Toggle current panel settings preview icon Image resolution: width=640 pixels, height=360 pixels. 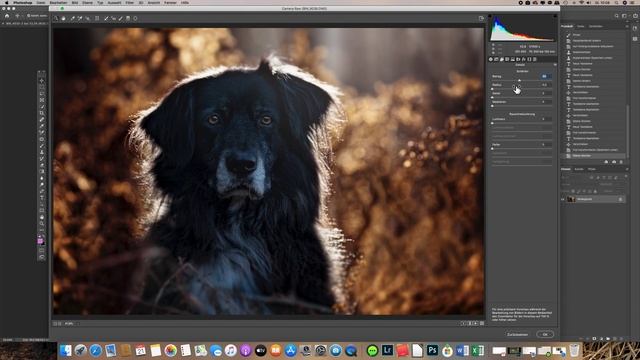[x=482, y=323]
